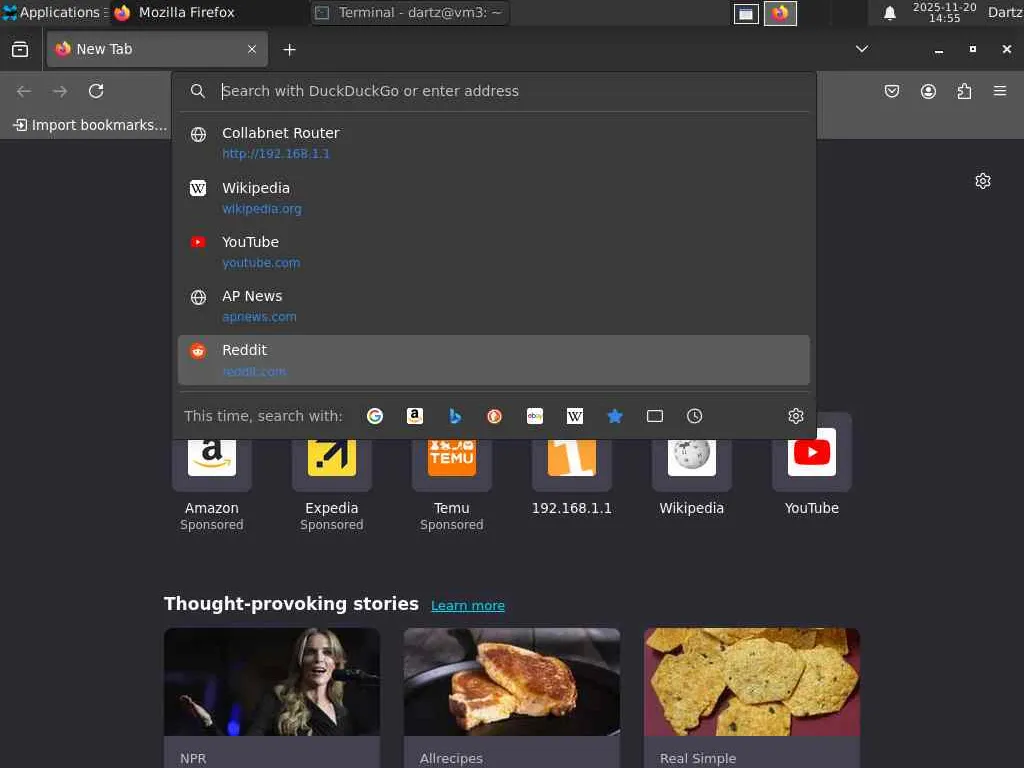Viewport: 1024px width, 768px height.
Task: Expand list all tabs chevron
Action: coord(862,49)
